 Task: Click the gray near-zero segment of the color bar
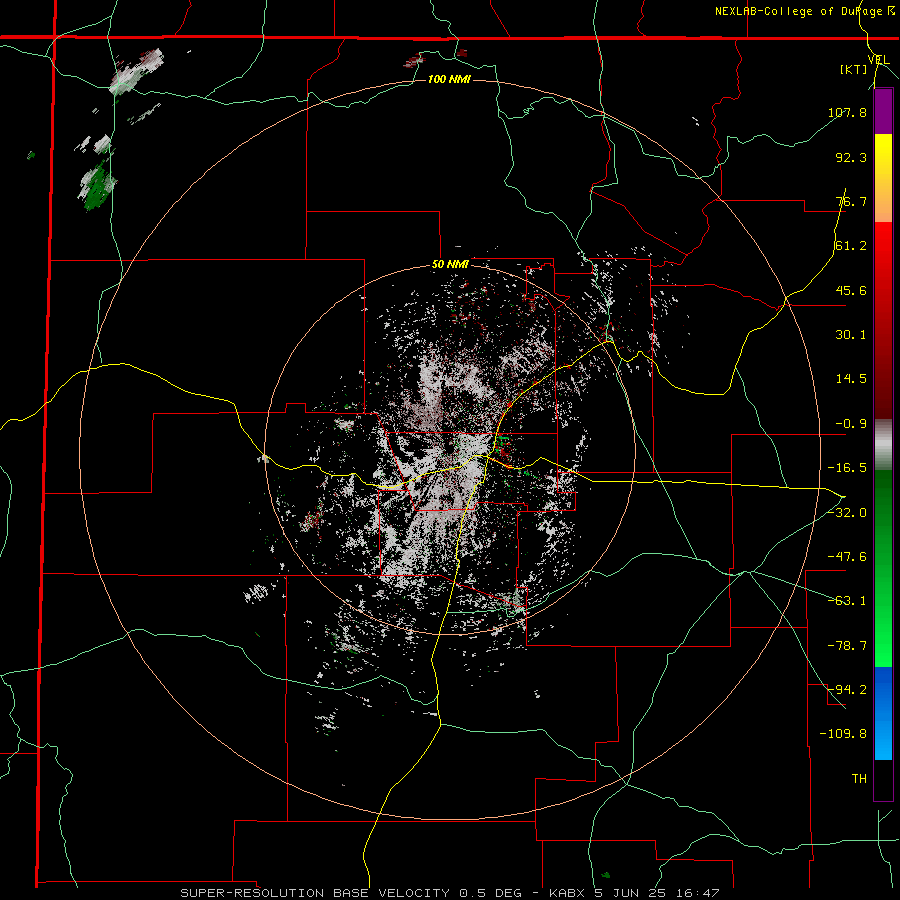[883, 445]
